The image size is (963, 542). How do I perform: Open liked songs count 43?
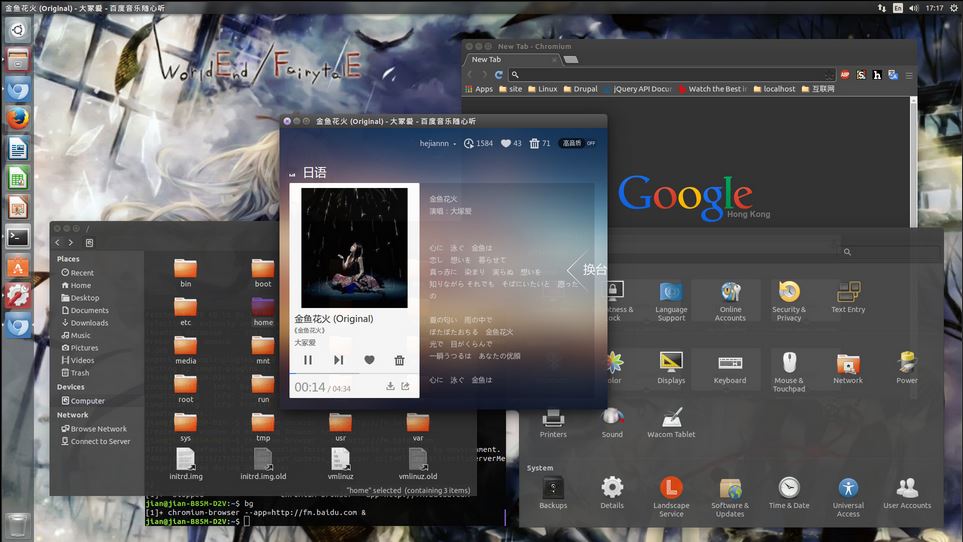[x=511, y=143]
